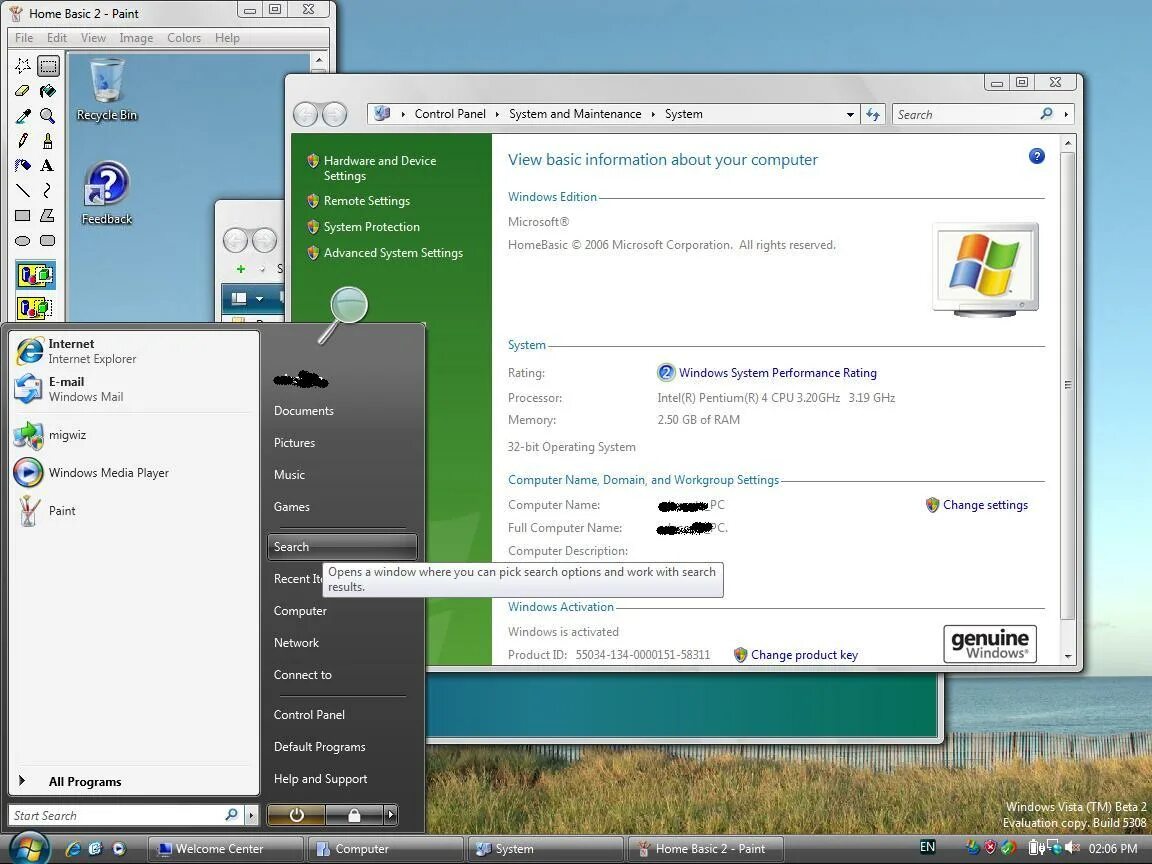Pick the Color Picker eyedropper tool

[x=23, y=116]
